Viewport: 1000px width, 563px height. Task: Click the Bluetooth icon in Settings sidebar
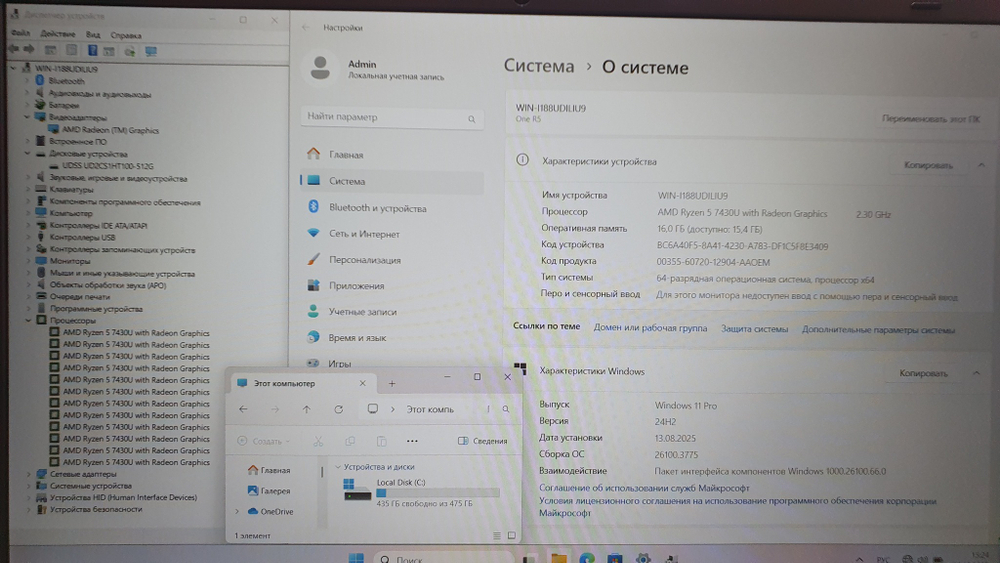tap(314, 208)
